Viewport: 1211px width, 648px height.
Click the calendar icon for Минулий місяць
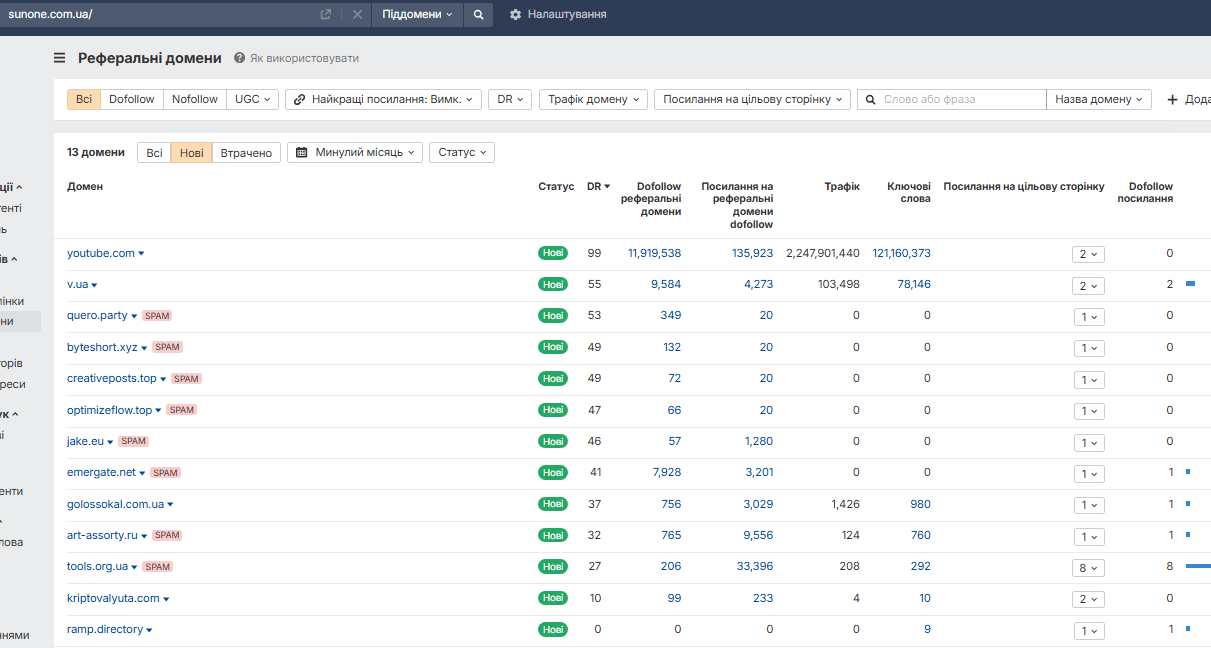pos(302,153)
